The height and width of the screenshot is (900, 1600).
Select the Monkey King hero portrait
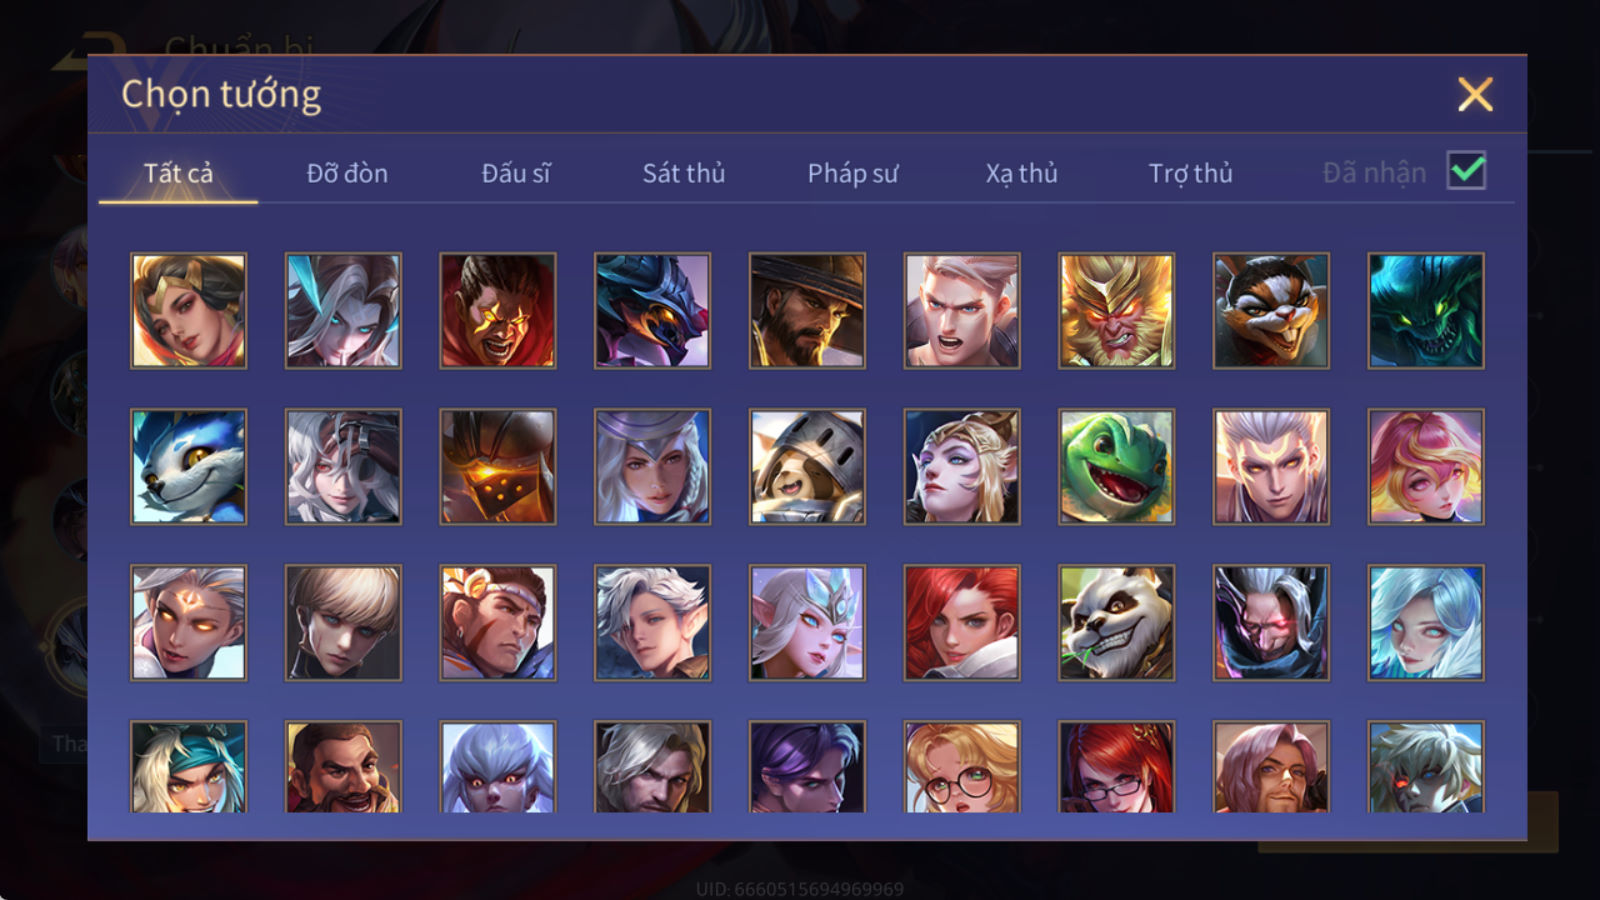[1116, 311]
